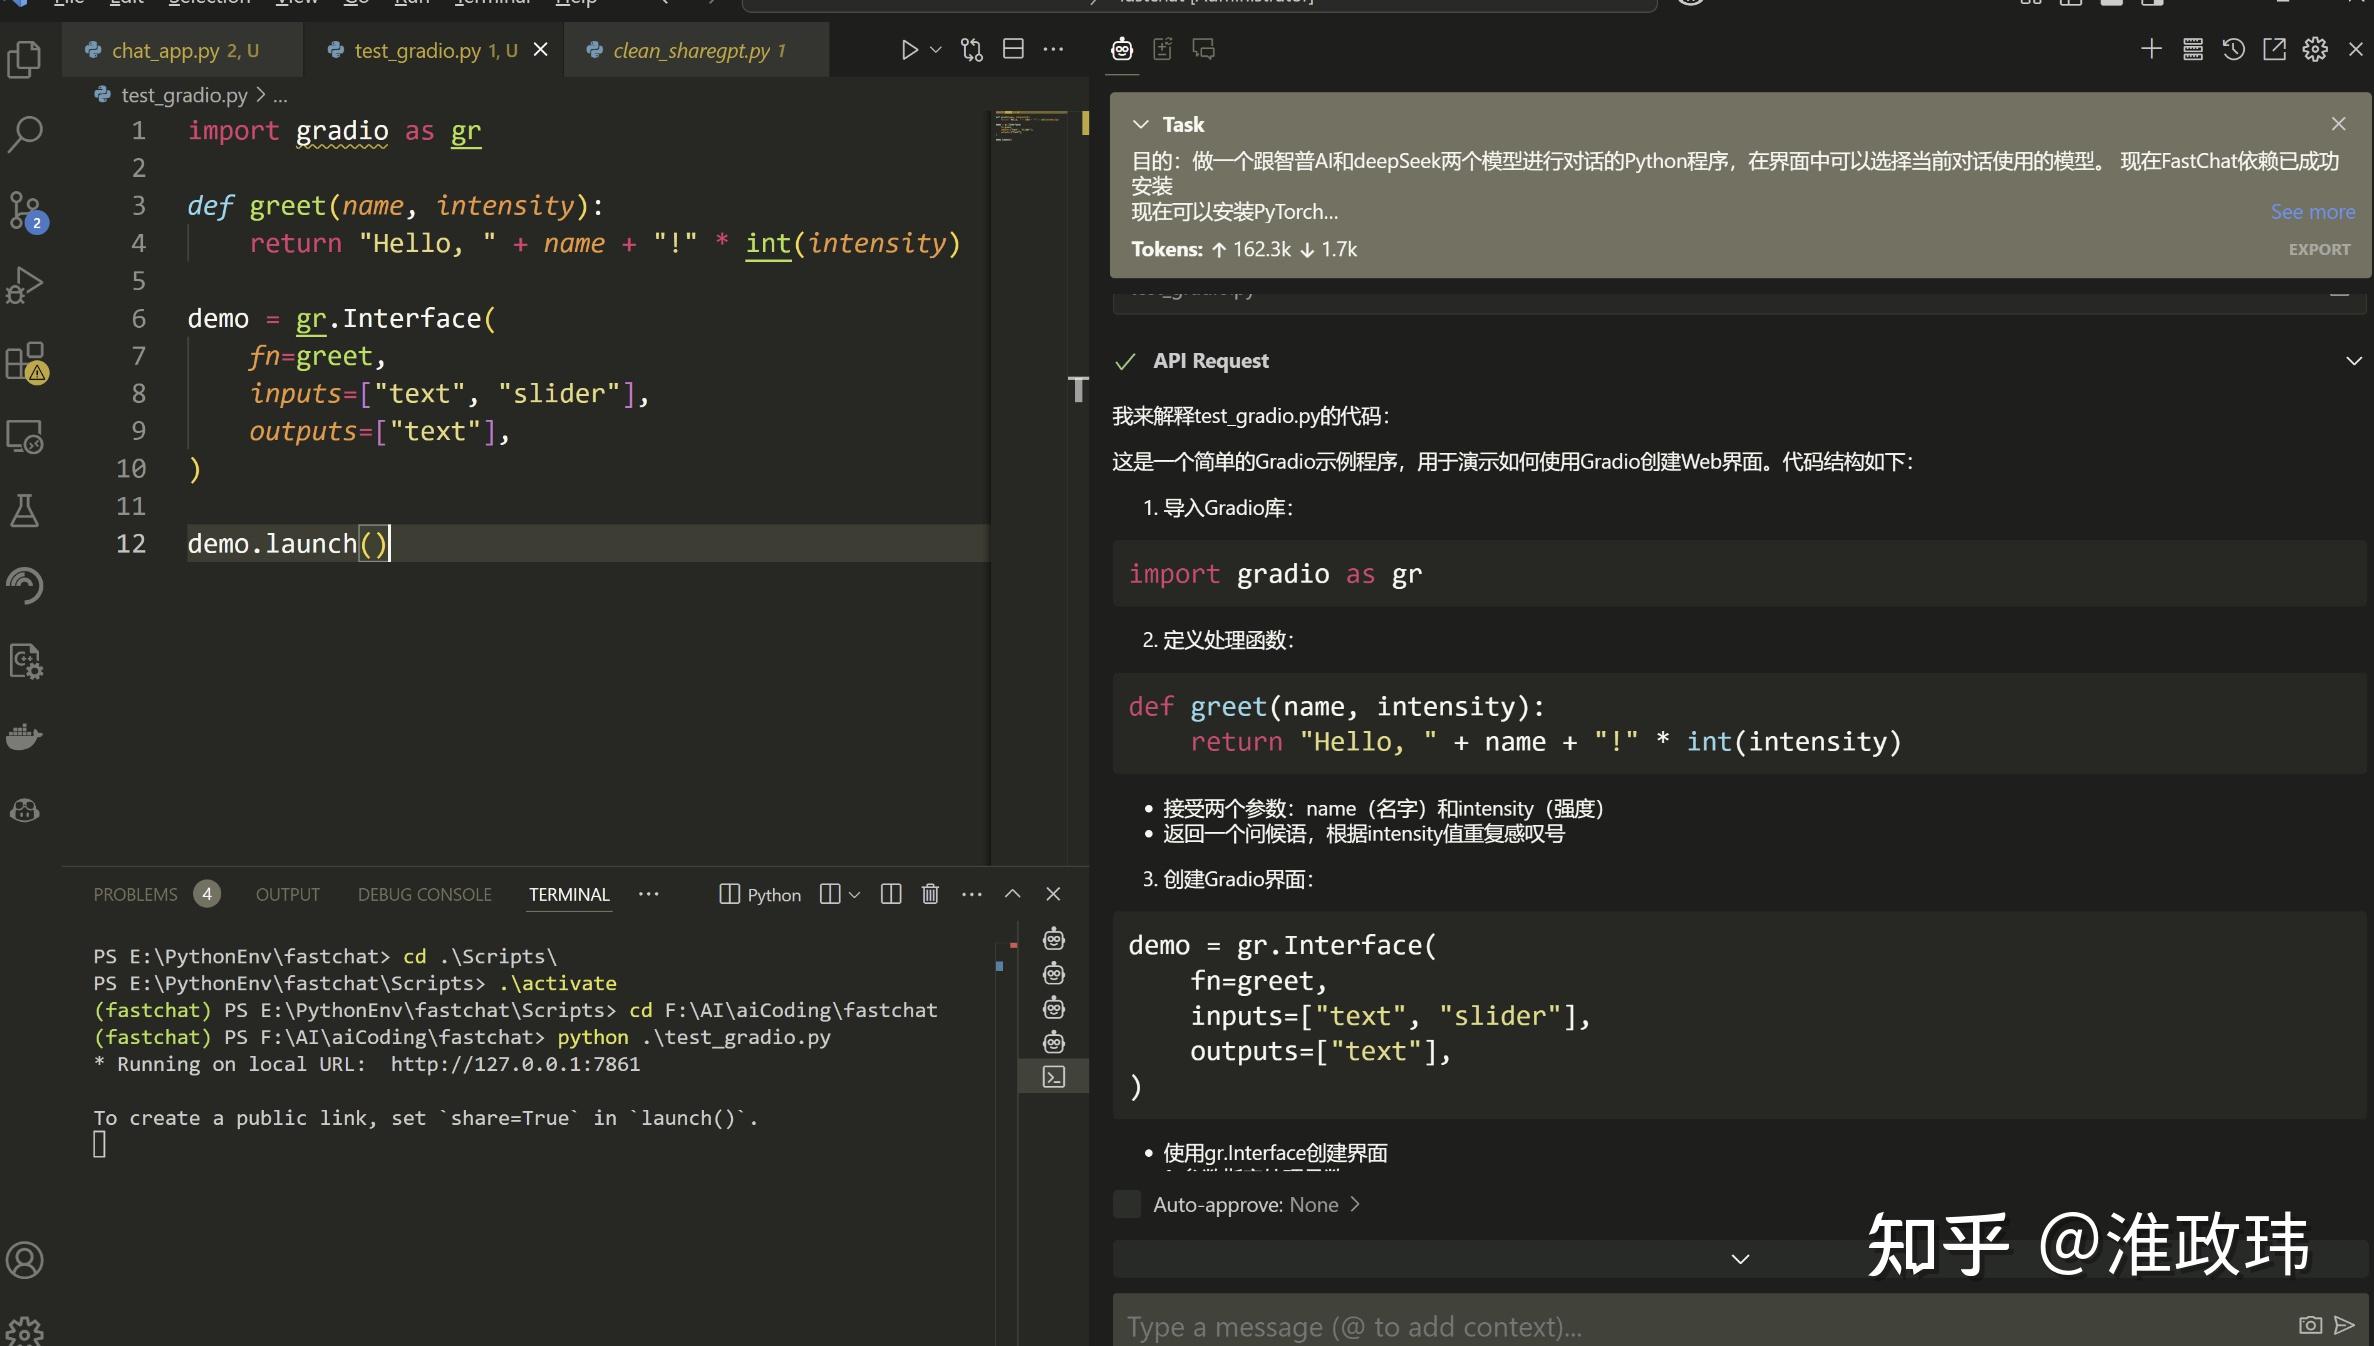Open the Search sidebar
Image resolution: width=2374 pixels, height=1346 pixels.
24,133
